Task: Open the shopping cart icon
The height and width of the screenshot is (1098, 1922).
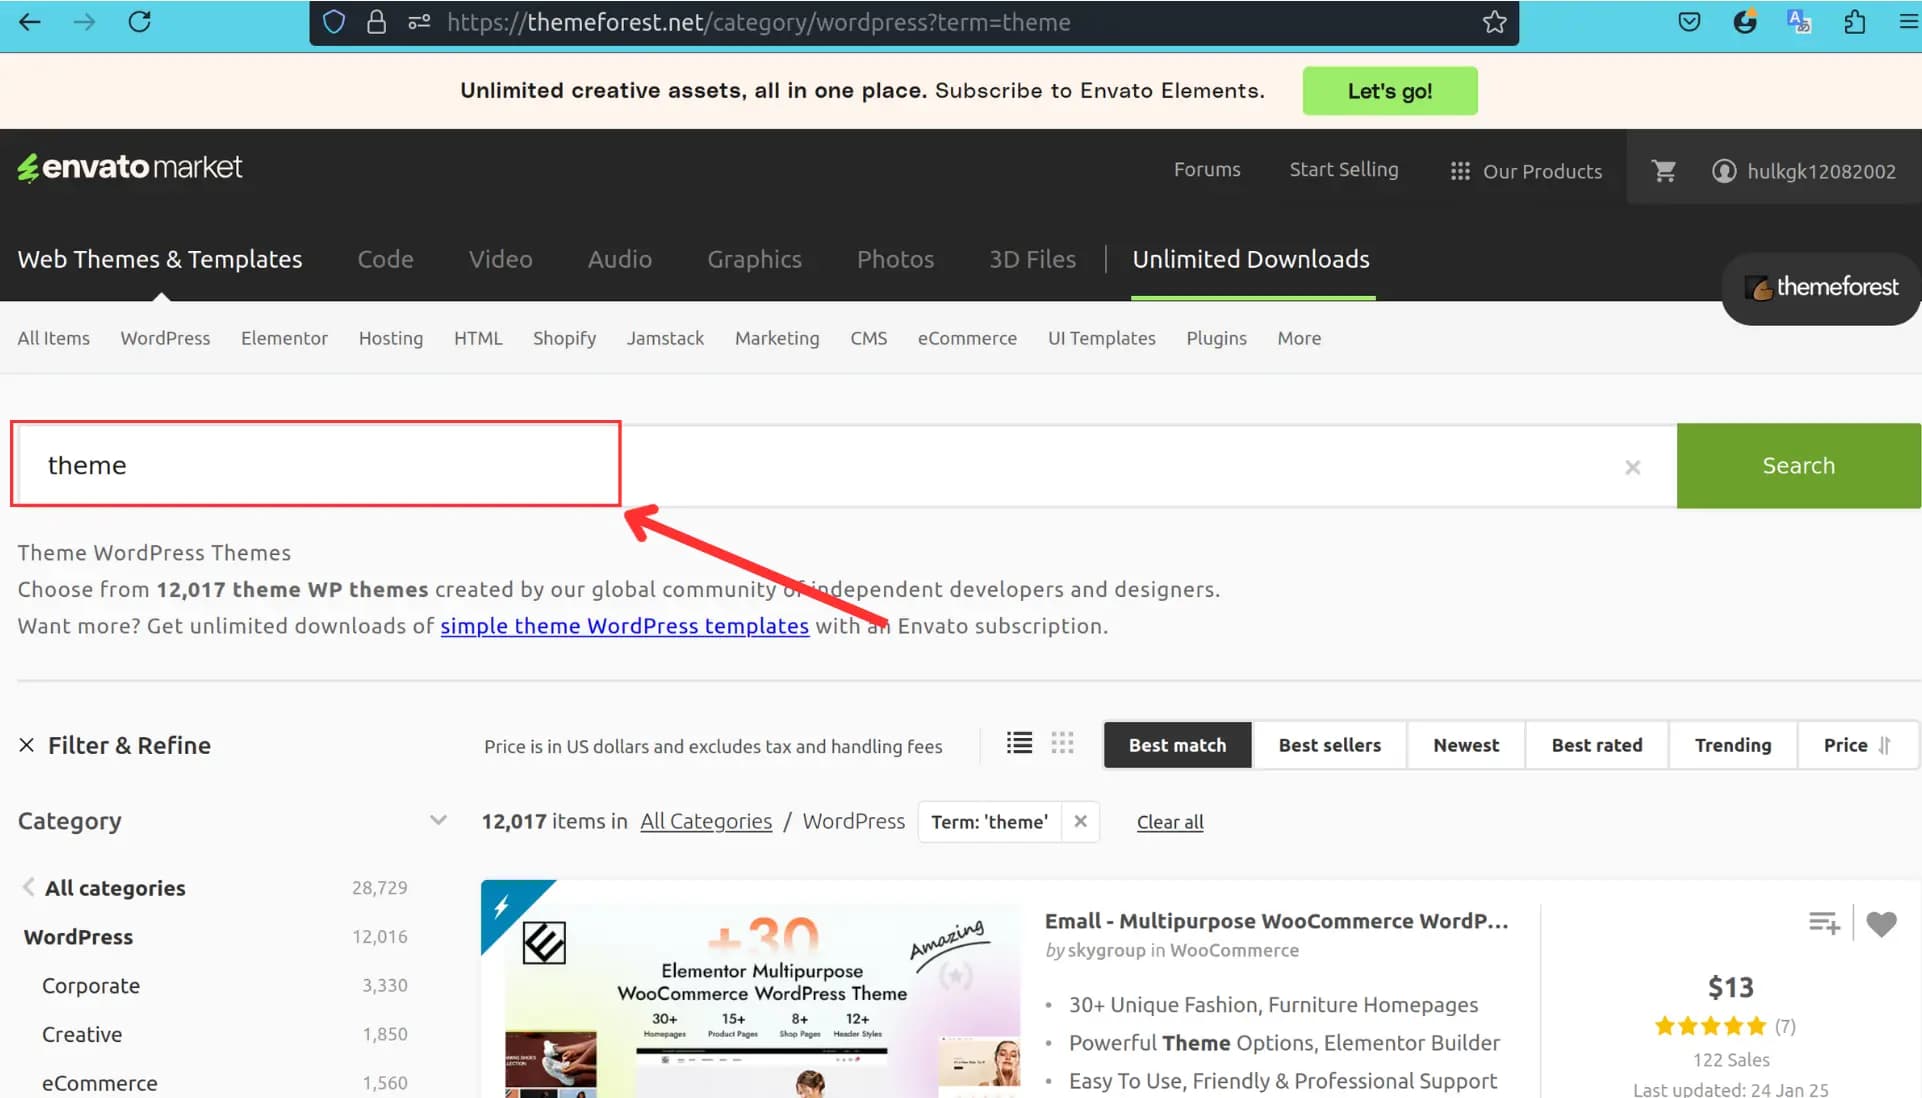Action: pyautogui.click(x=1664, y=171)
